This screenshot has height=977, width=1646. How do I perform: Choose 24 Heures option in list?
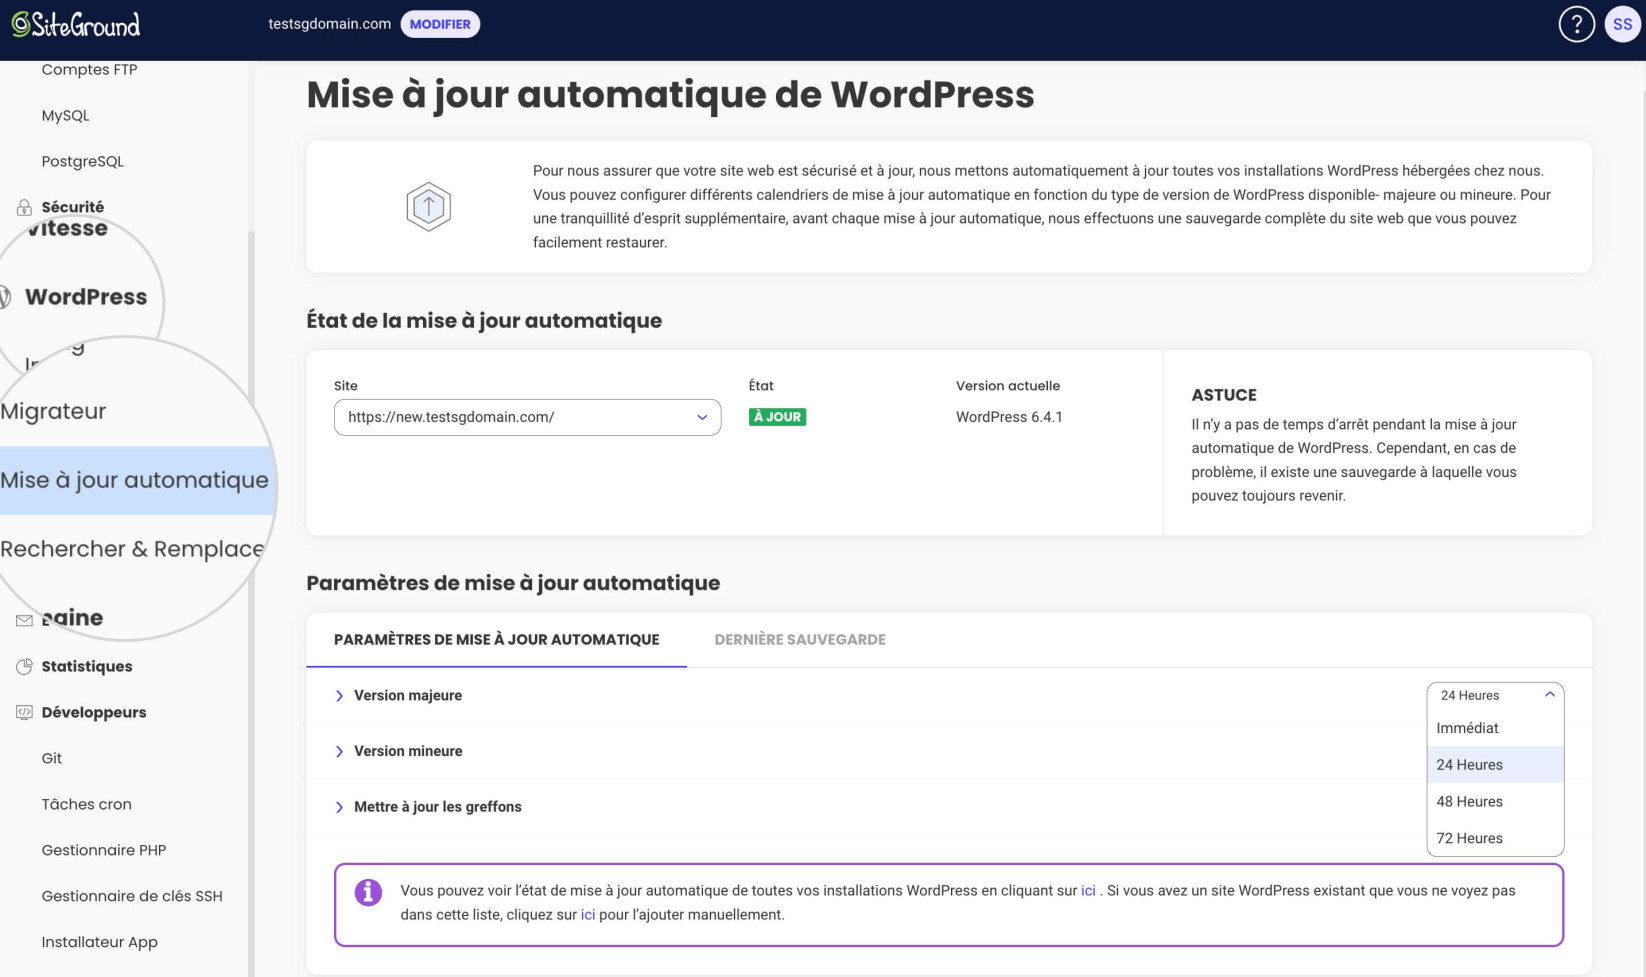pyautogui.click(x=1495, y=765)
